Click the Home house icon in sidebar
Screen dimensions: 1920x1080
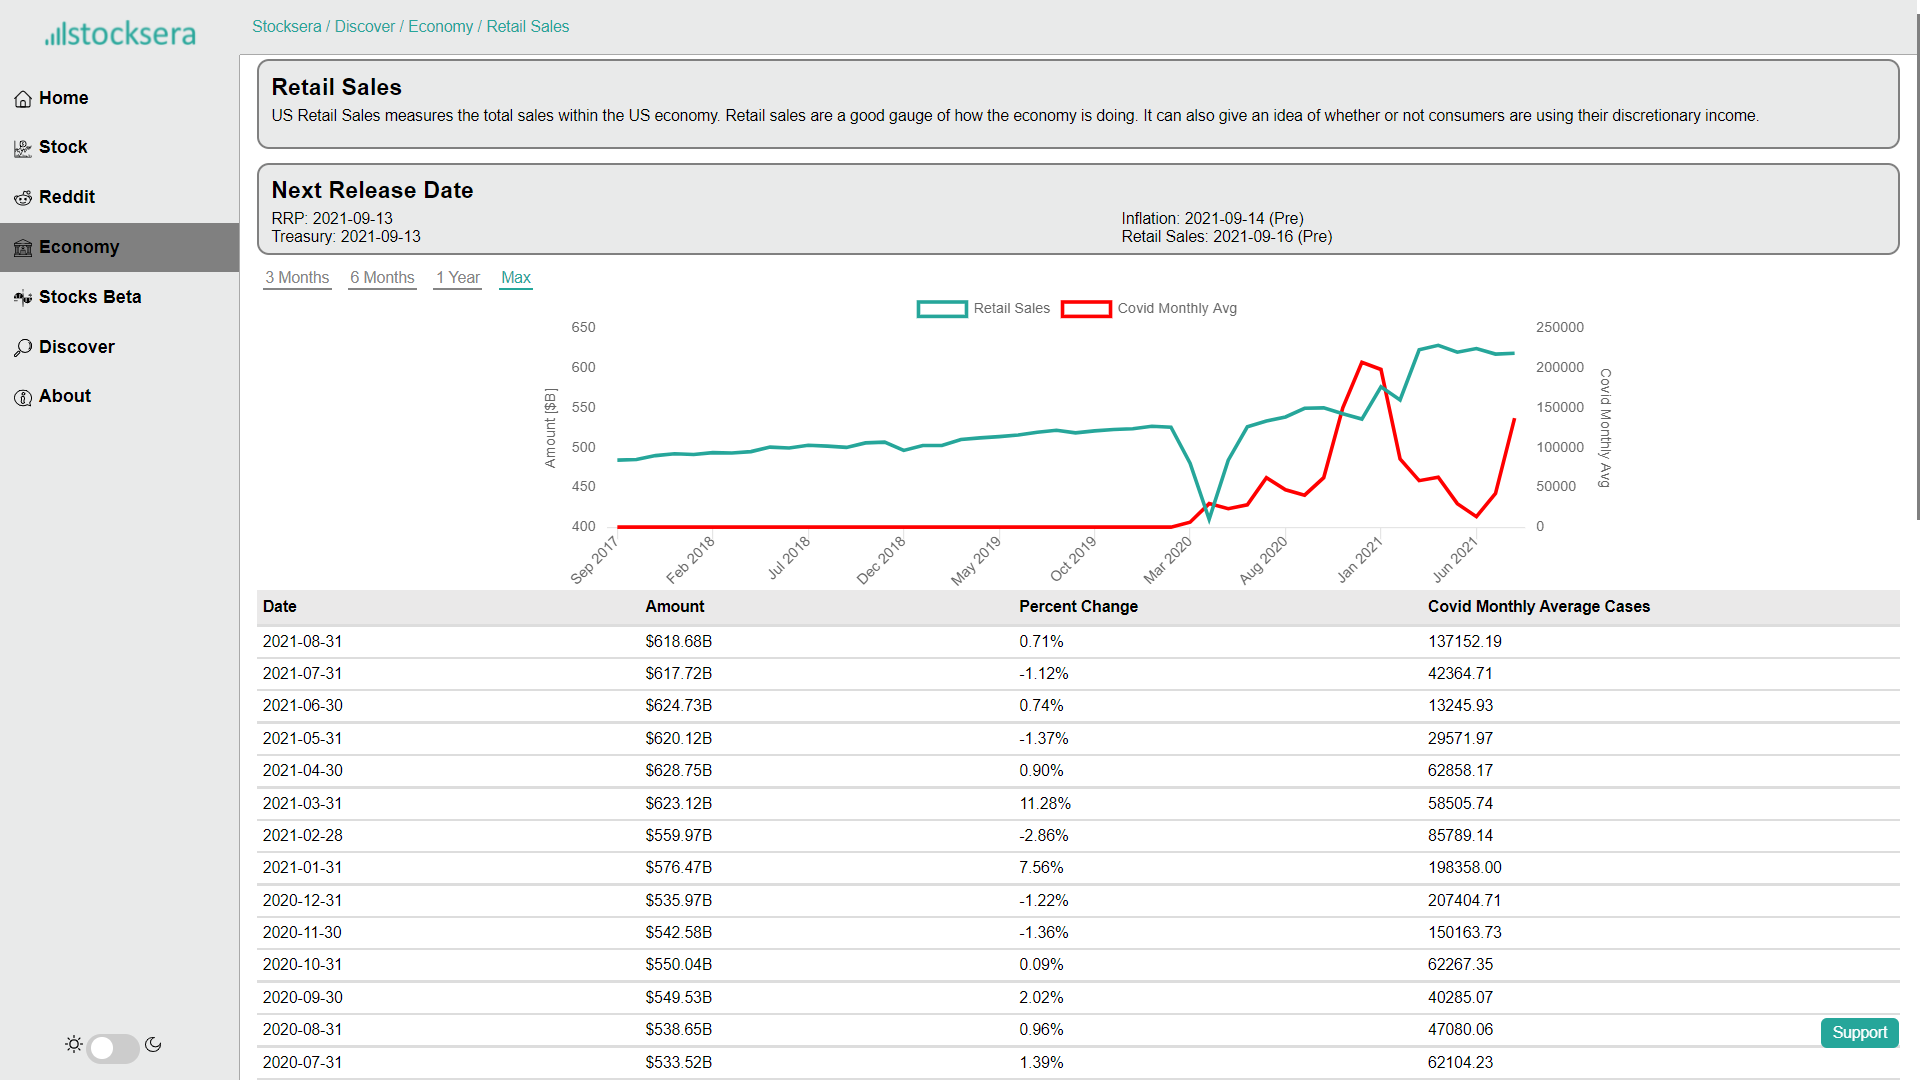(x=23, y=99)
